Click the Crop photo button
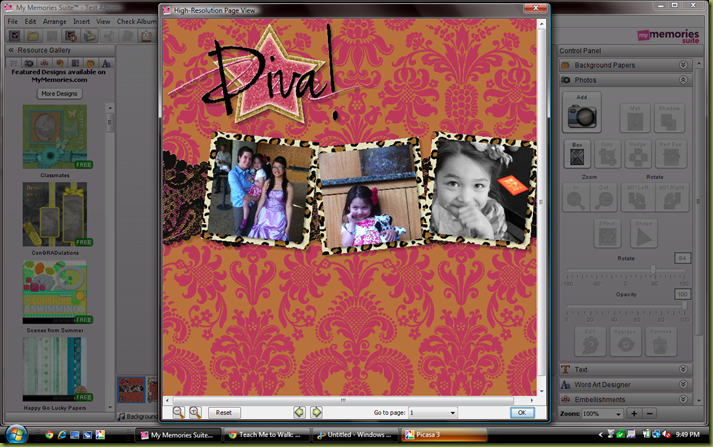 coord(607,154)
